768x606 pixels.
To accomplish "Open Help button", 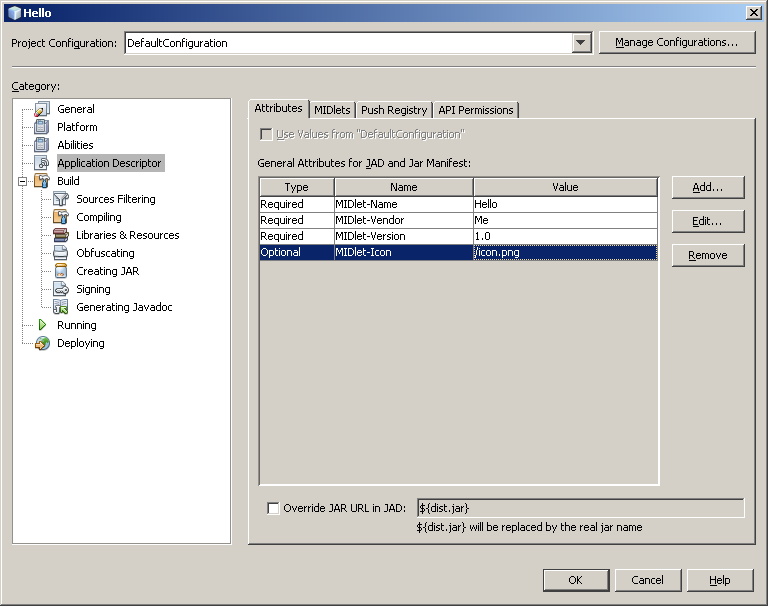I will tap(720, 580).
